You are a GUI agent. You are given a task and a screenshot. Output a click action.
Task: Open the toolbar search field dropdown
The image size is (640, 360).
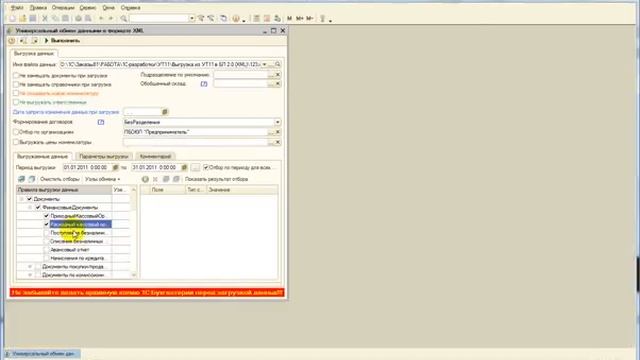click(191, 18)
